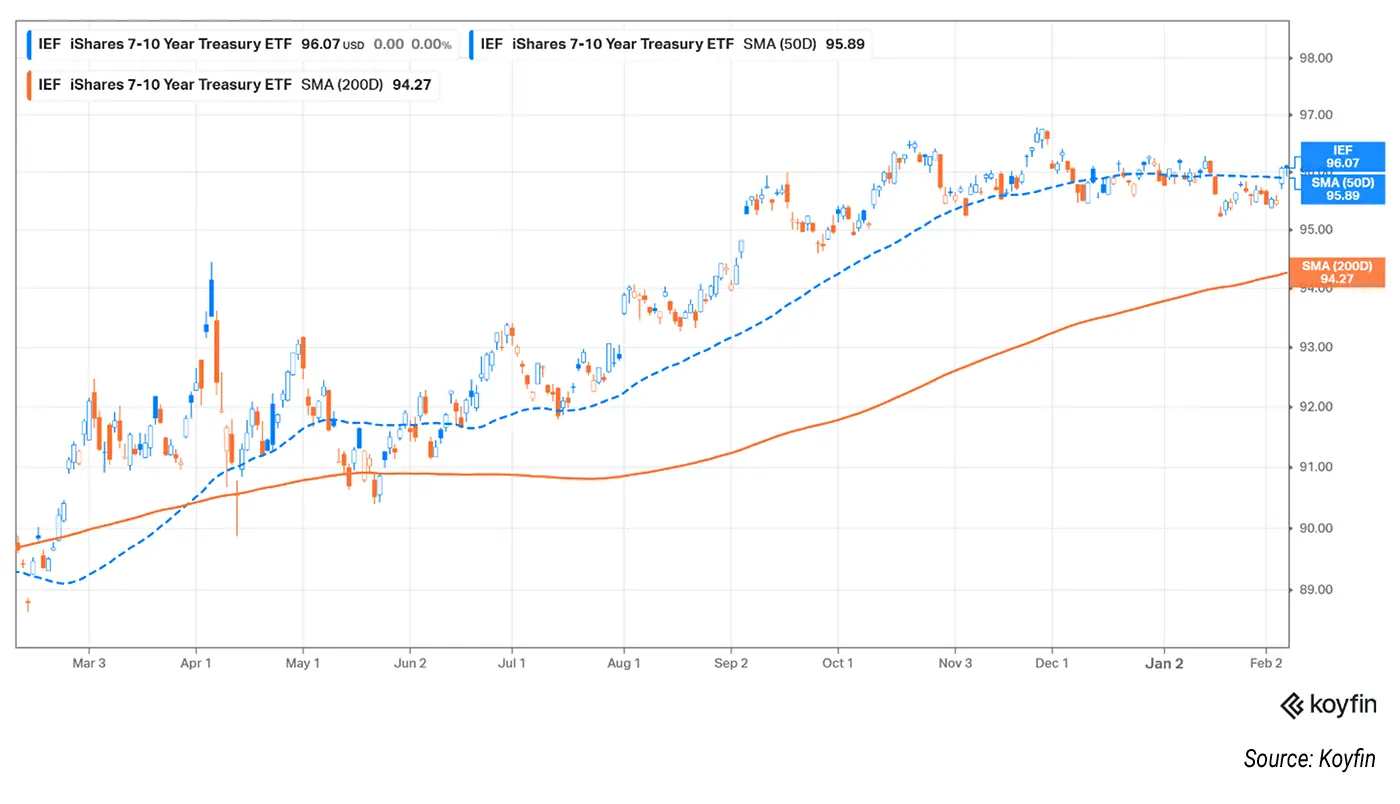Click the tall blue candlestick spike in early April

212,296
